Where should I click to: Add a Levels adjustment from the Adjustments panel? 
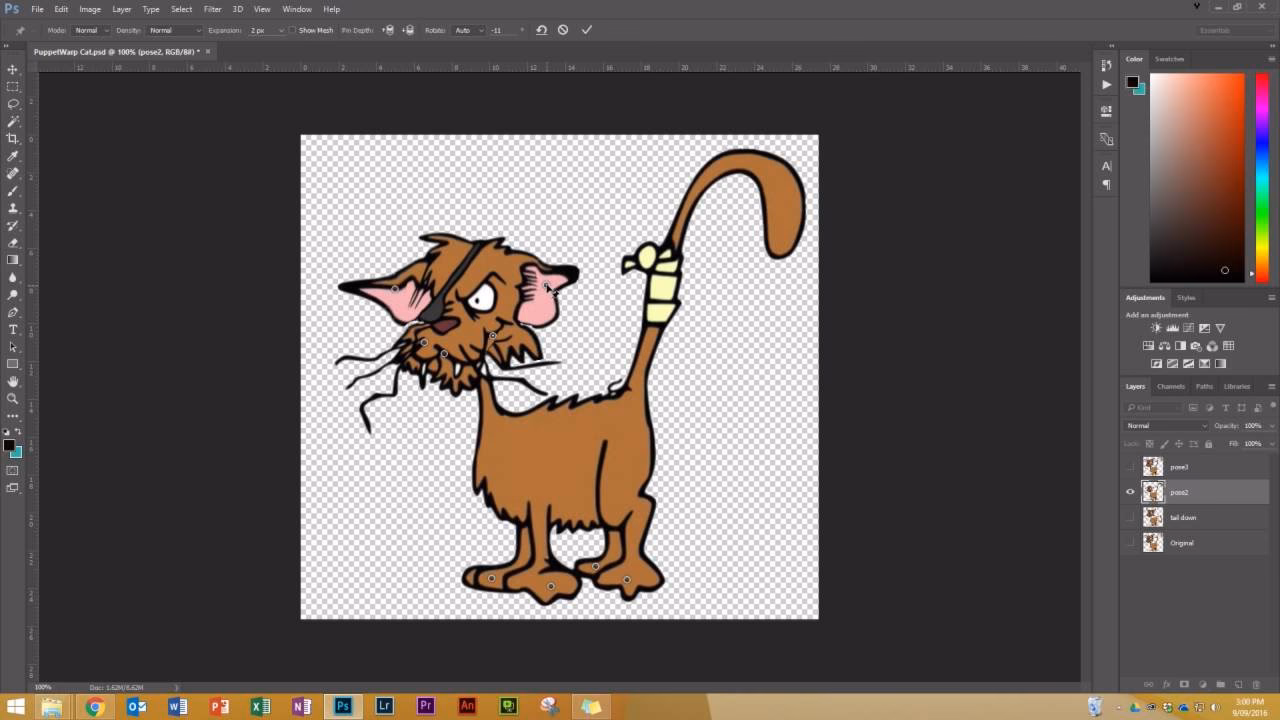(x=1172, y=327)
